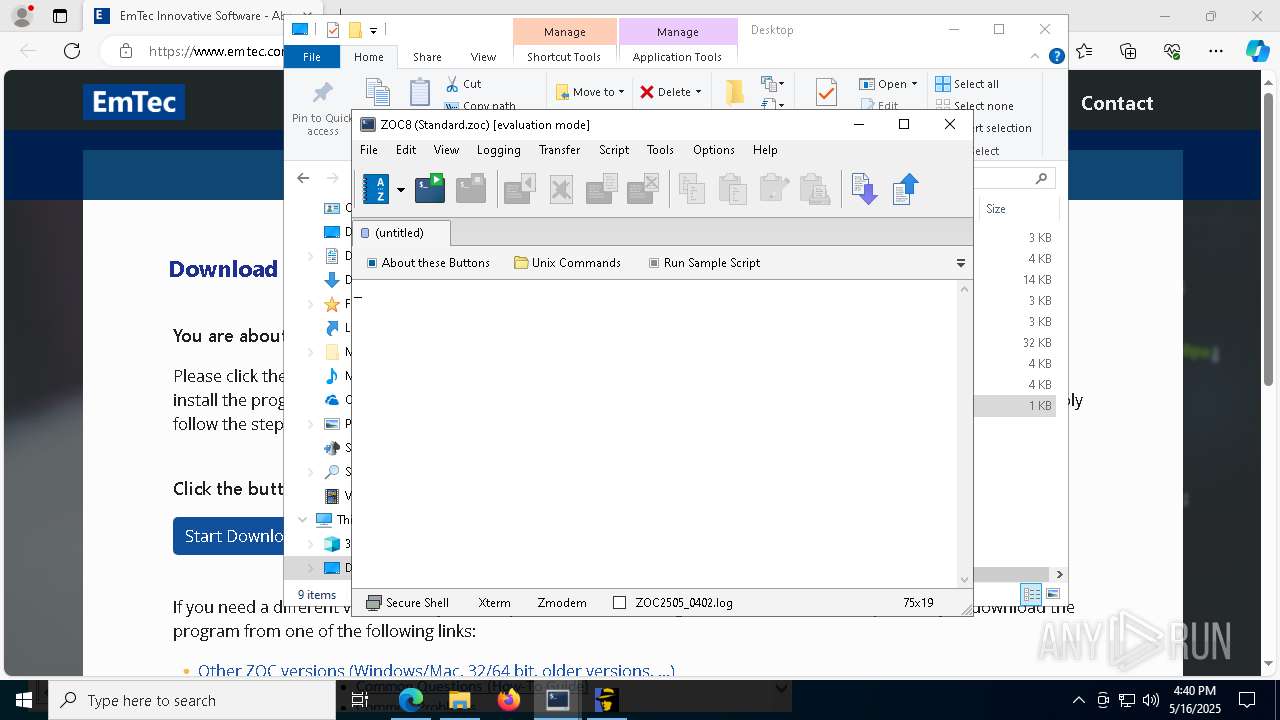1280x720 pixels.
Task: Click the Upload file icon with blue arrow
Action: point(905,188)
